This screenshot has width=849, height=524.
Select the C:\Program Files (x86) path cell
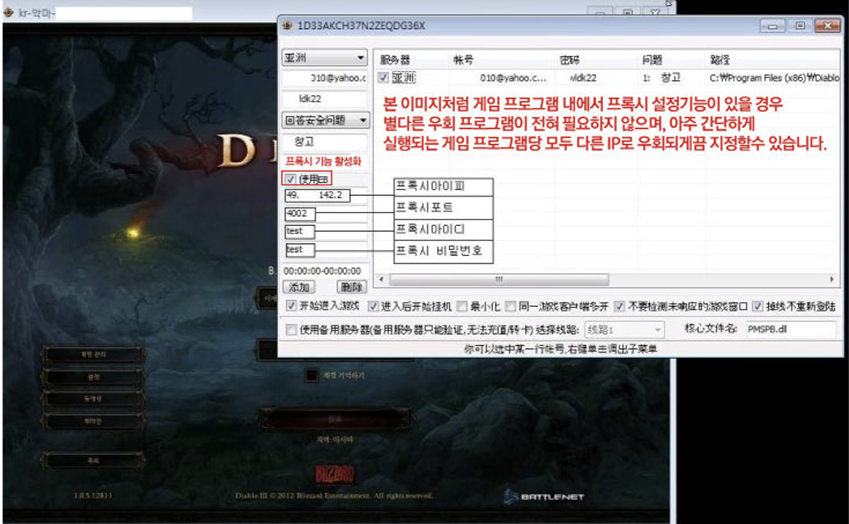[x=774, y=78]
